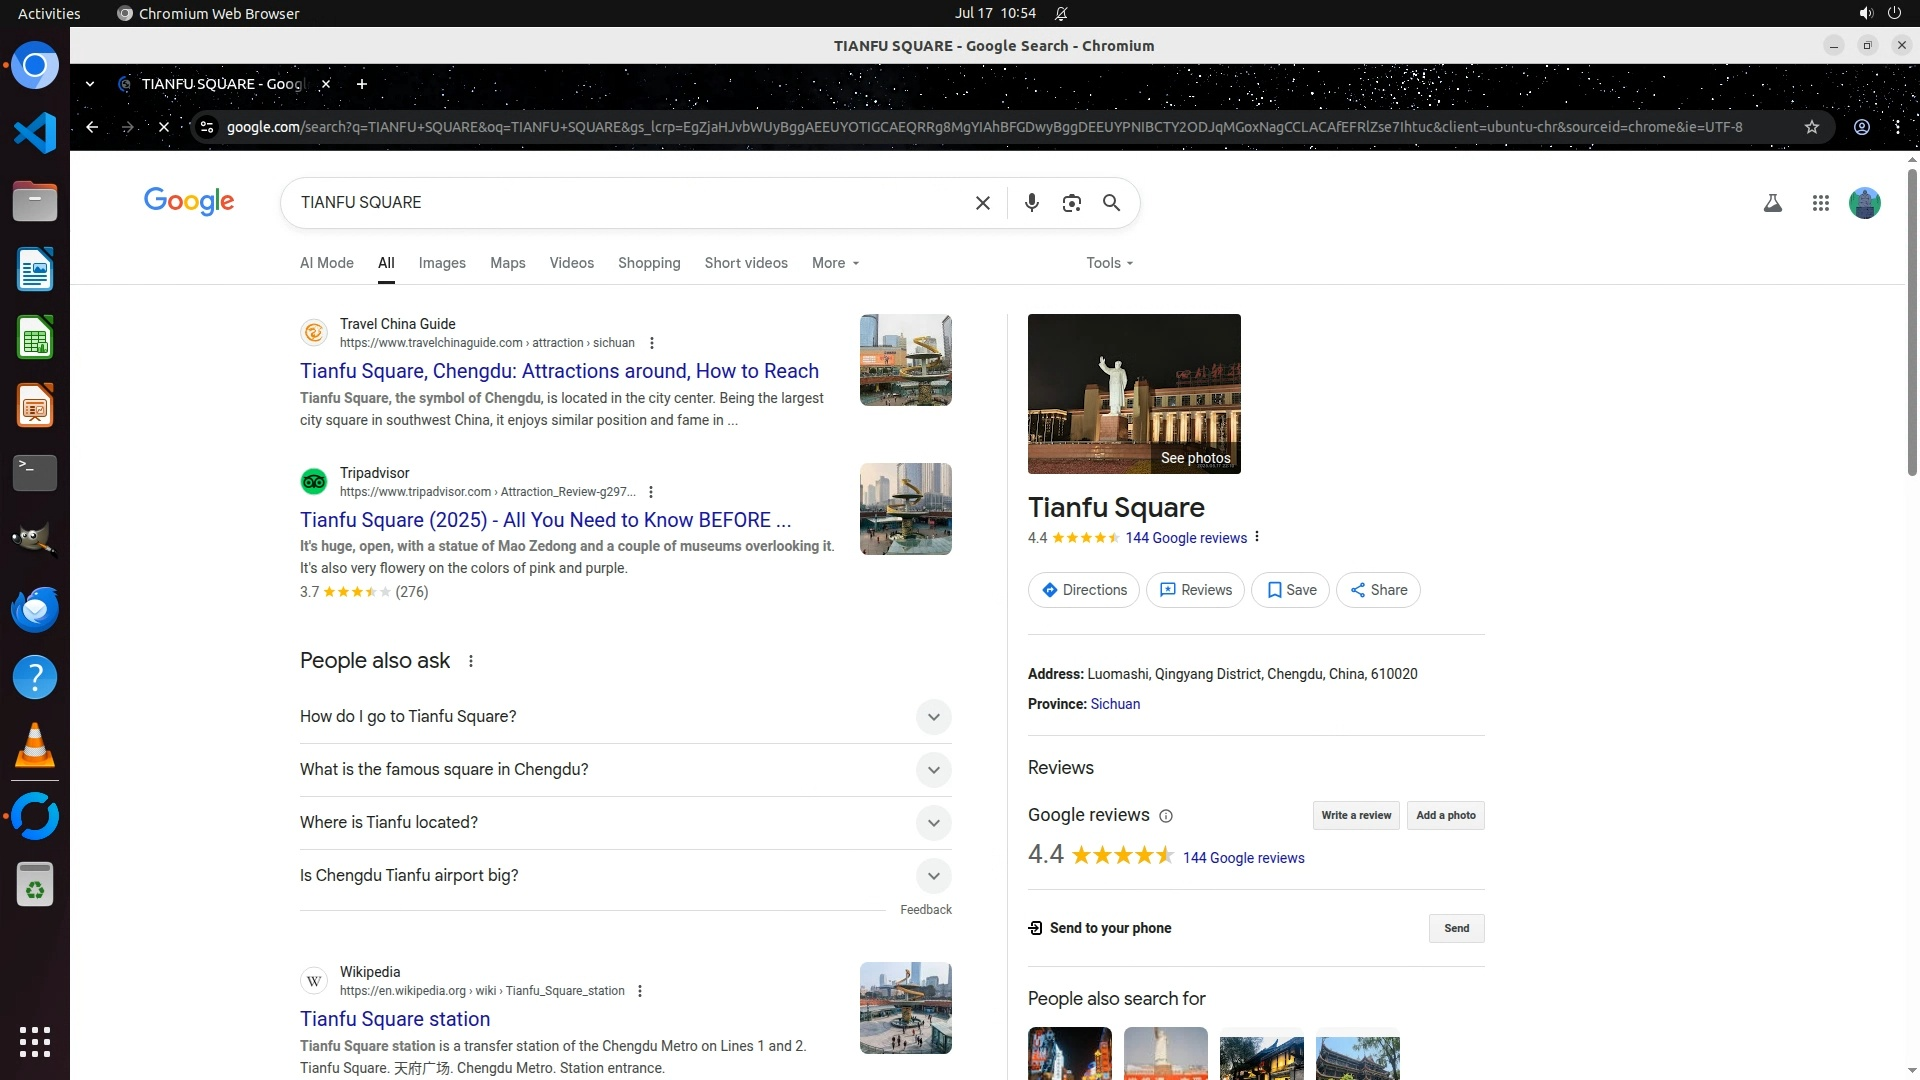
Task: Open Google Lens image search
Action: (x=1071, y=203)
